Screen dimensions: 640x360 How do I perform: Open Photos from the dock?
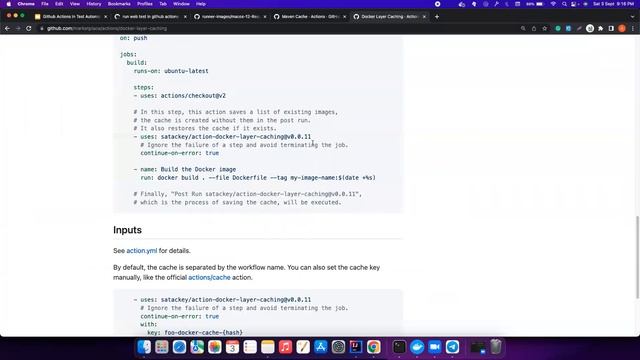coord(215,347)
